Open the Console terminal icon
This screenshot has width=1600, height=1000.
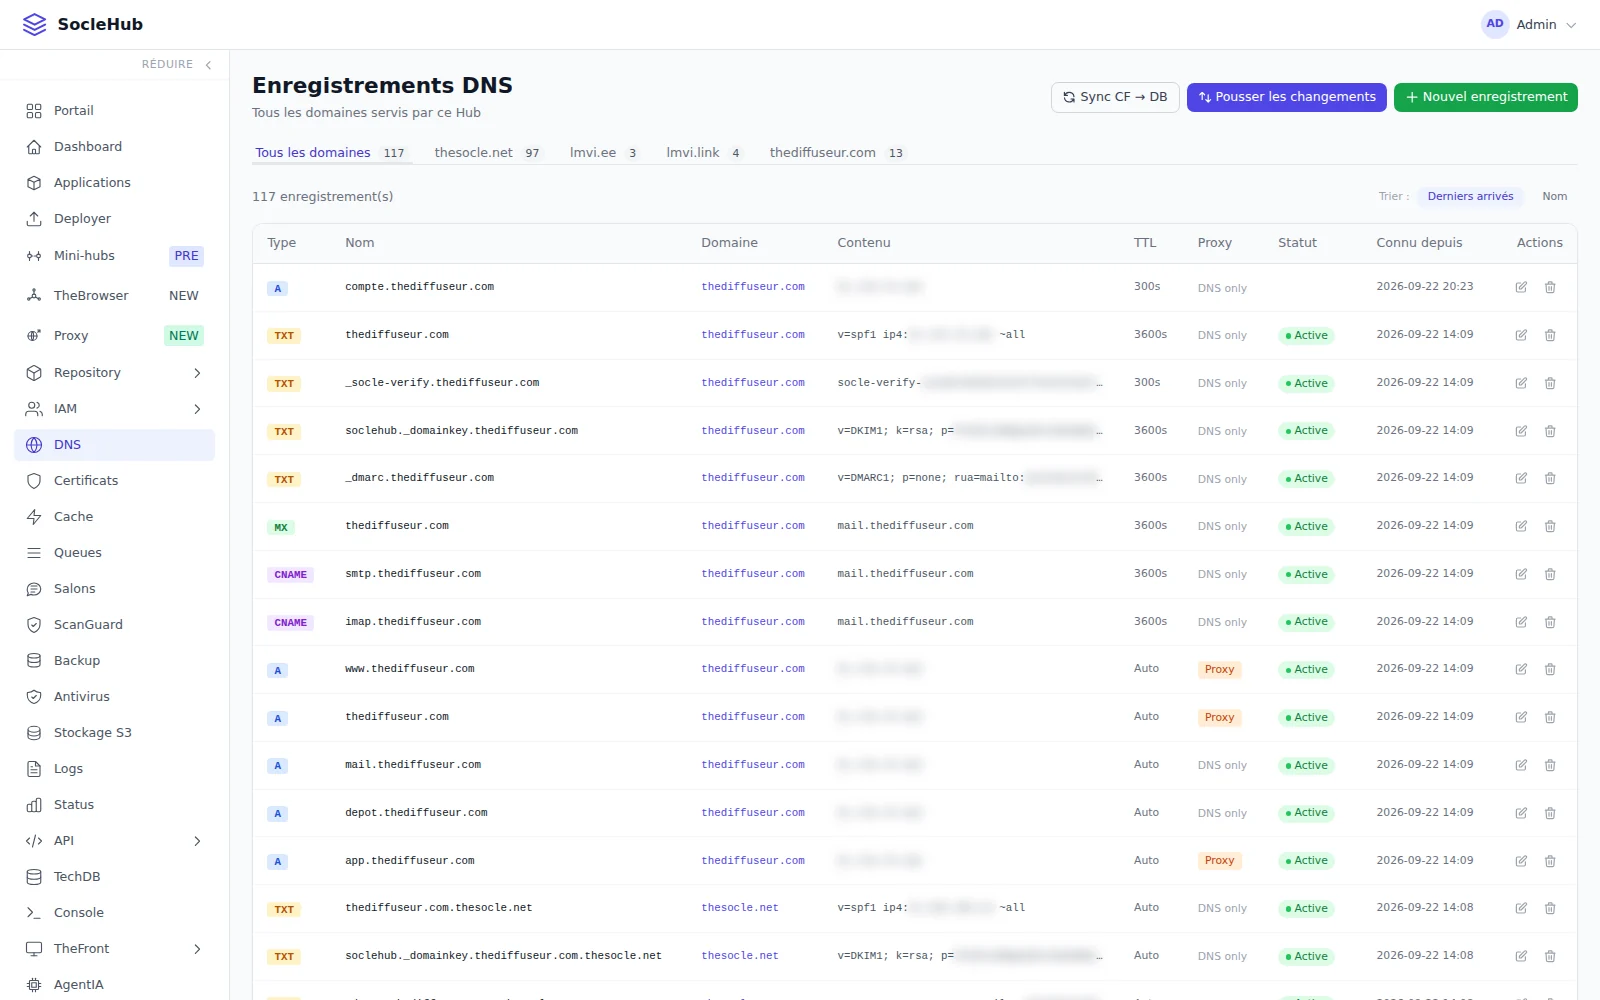[x=34, y=913]
